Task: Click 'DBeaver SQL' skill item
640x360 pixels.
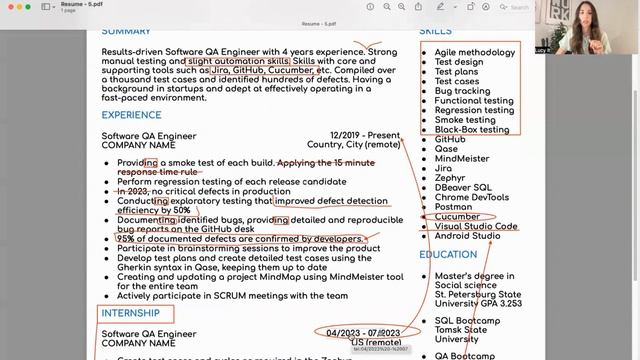Action: point(463,188)
